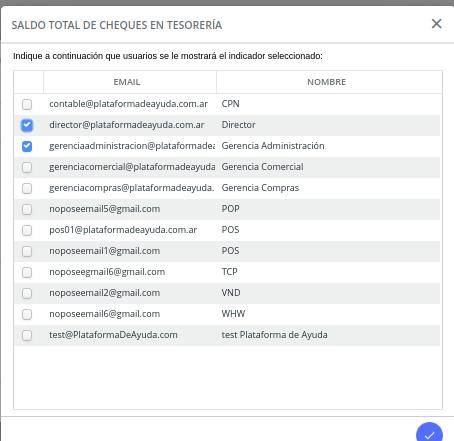Enable checkbox for pos01@plataformadeayuda.com.ar
Screen dimensions: 454x441
pyautogui.click(x=27, y=230)
